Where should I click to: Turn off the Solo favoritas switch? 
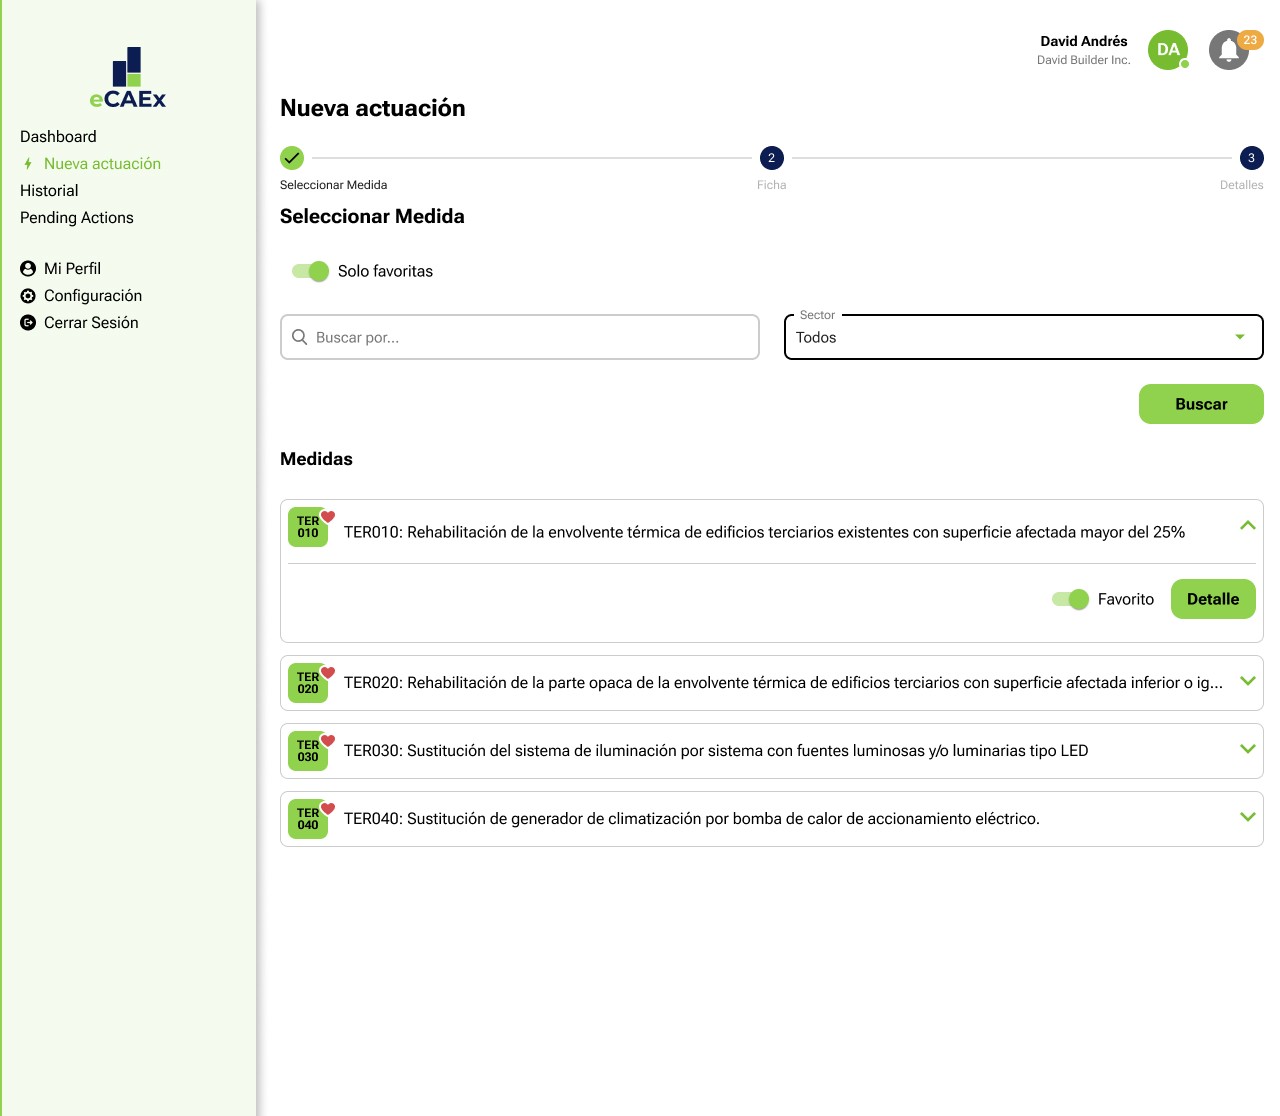[310, 271]
